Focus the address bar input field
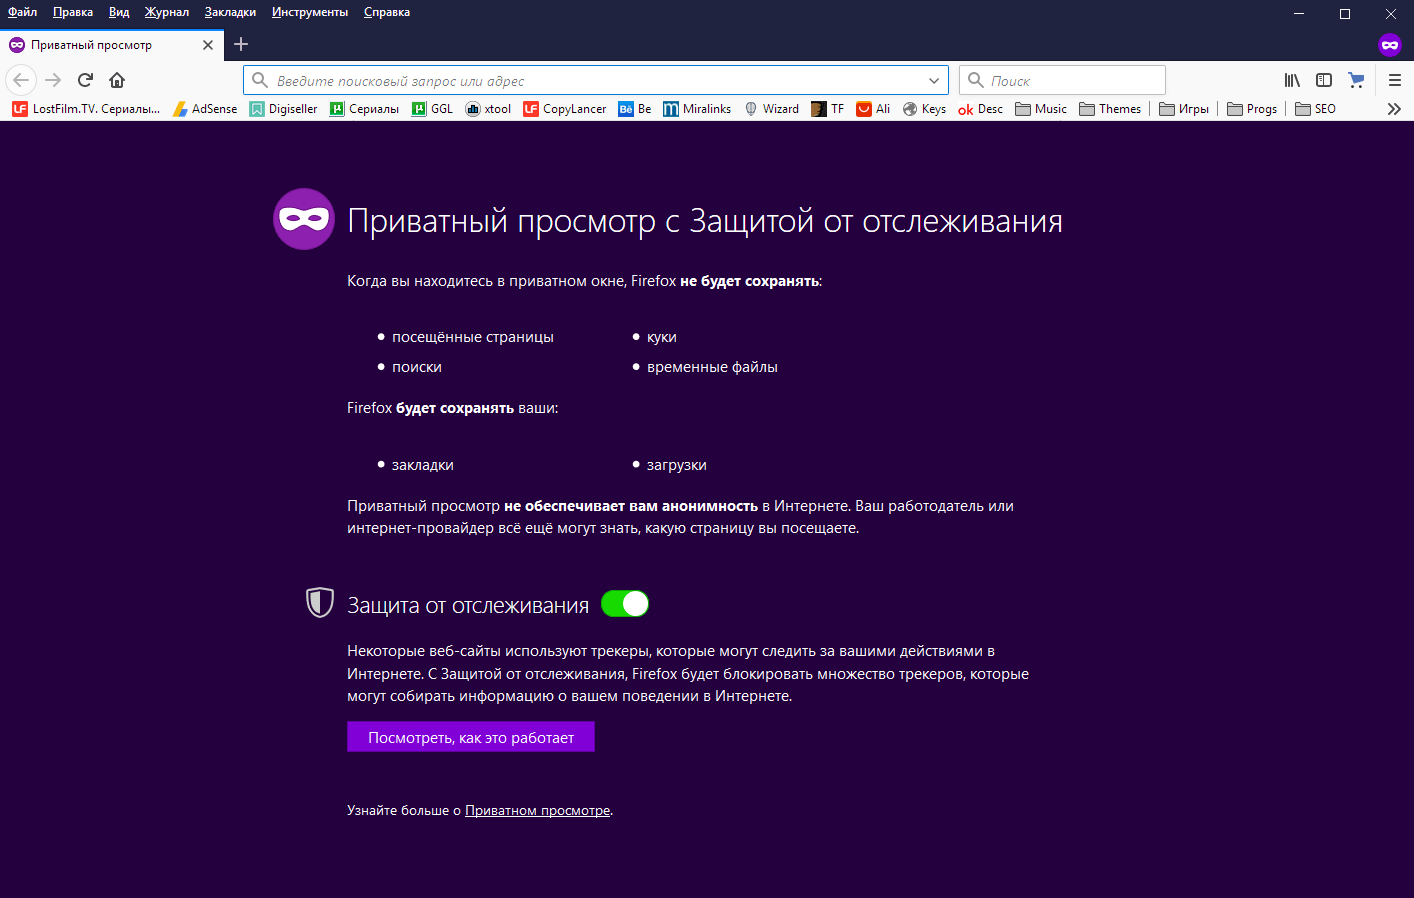The height and width of the screenshot is (898, 1414). [x=596, y=81]
